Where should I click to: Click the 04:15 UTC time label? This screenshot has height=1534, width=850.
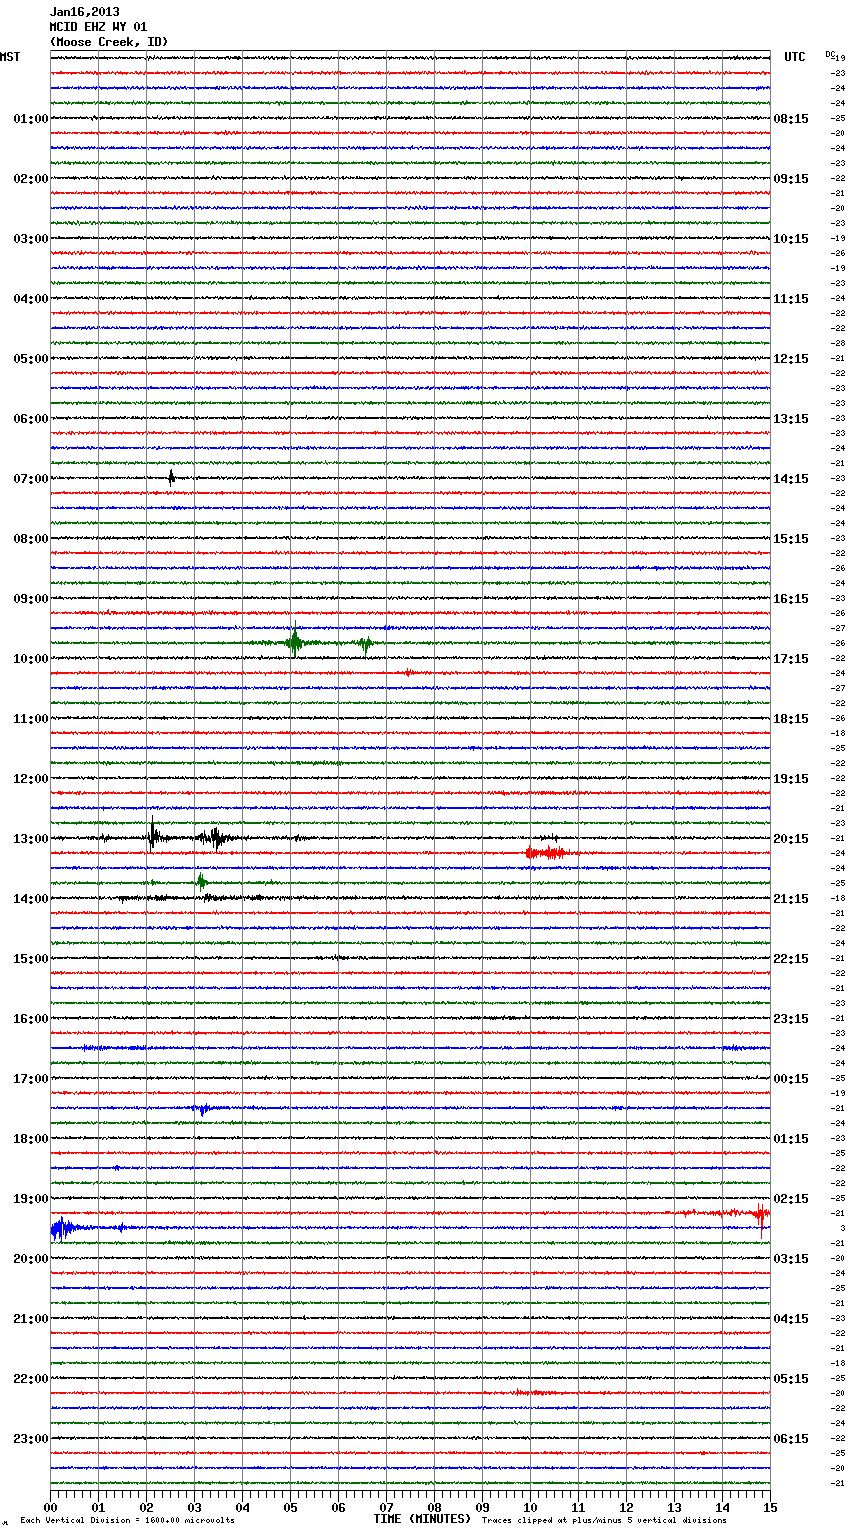(791, 1319)
